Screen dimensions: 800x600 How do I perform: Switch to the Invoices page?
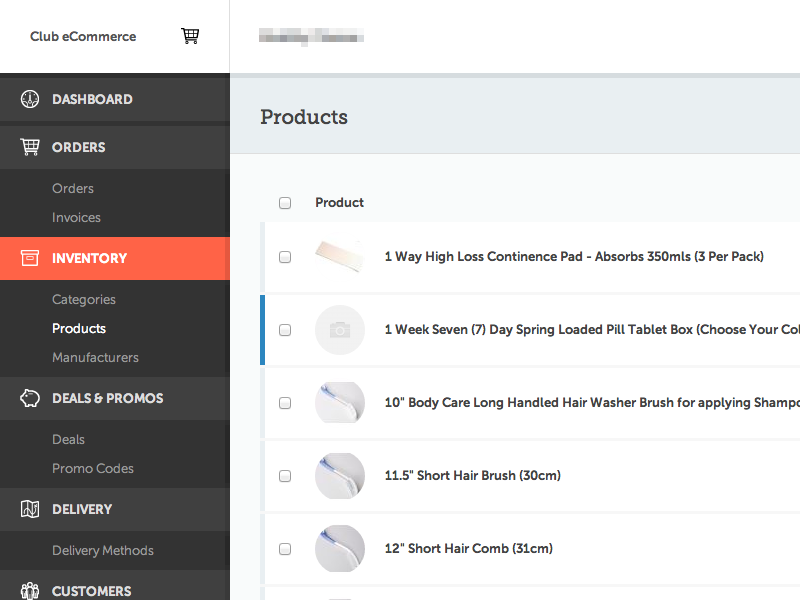(77, 217)
